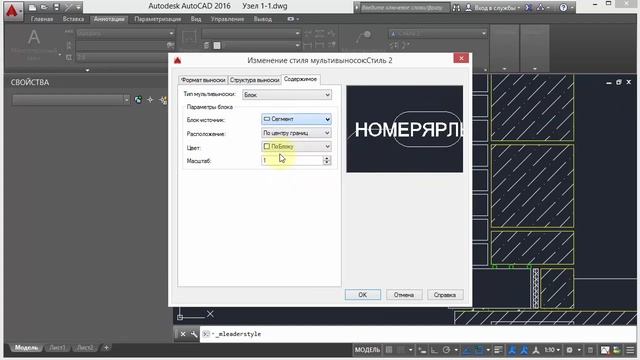
Task: Click the large multiline text A tool
Action: (x=33, y=38)
